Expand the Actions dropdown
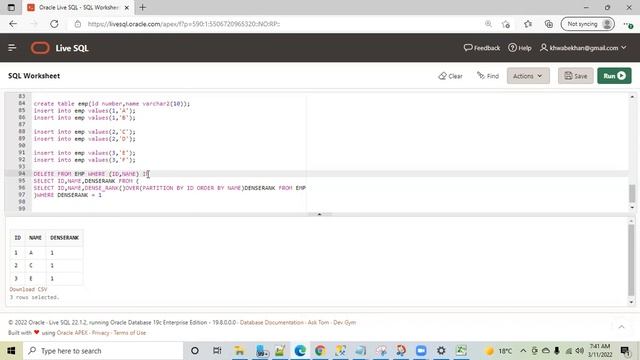The width and height of the screenshot is (640, 360). tap(528, 76)
